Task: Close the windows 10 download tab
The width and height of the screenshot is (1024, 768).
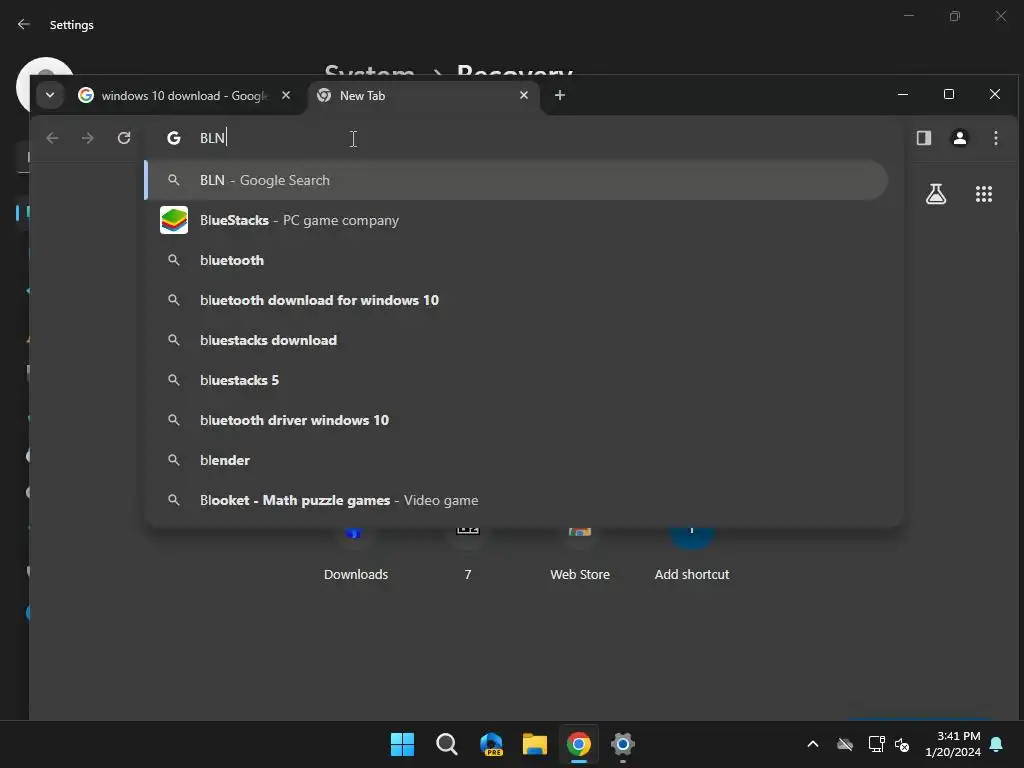Action: click(x=286, y=95)
